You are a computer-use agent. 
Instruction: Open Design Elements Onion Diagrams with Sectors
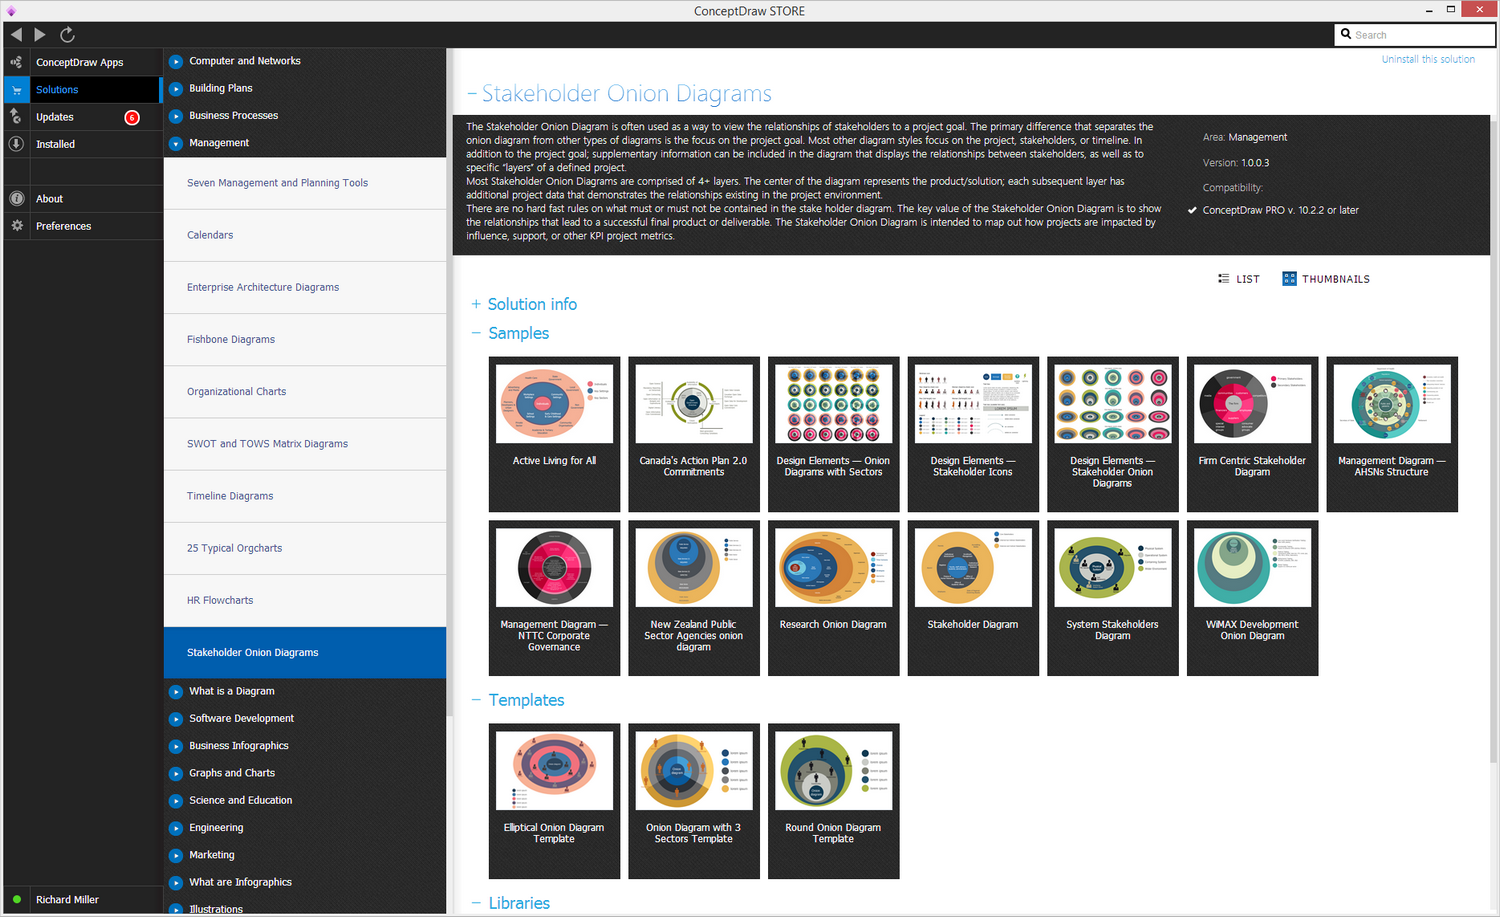[x=834, y=434]
